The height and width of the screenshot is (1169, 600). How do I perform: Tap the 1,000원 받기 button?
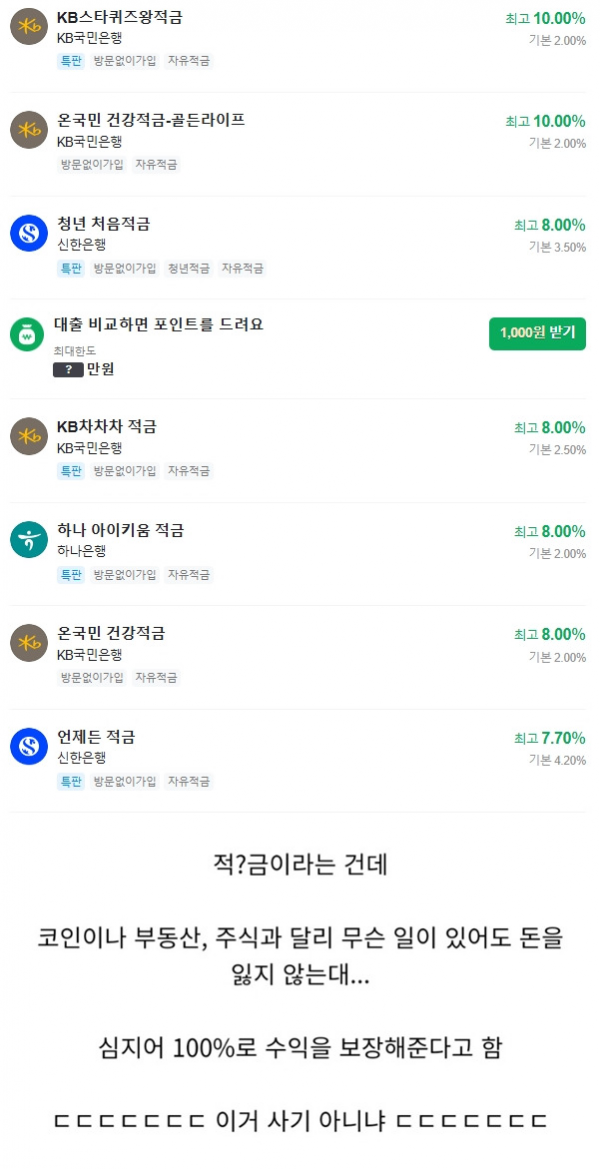(537, 333)
